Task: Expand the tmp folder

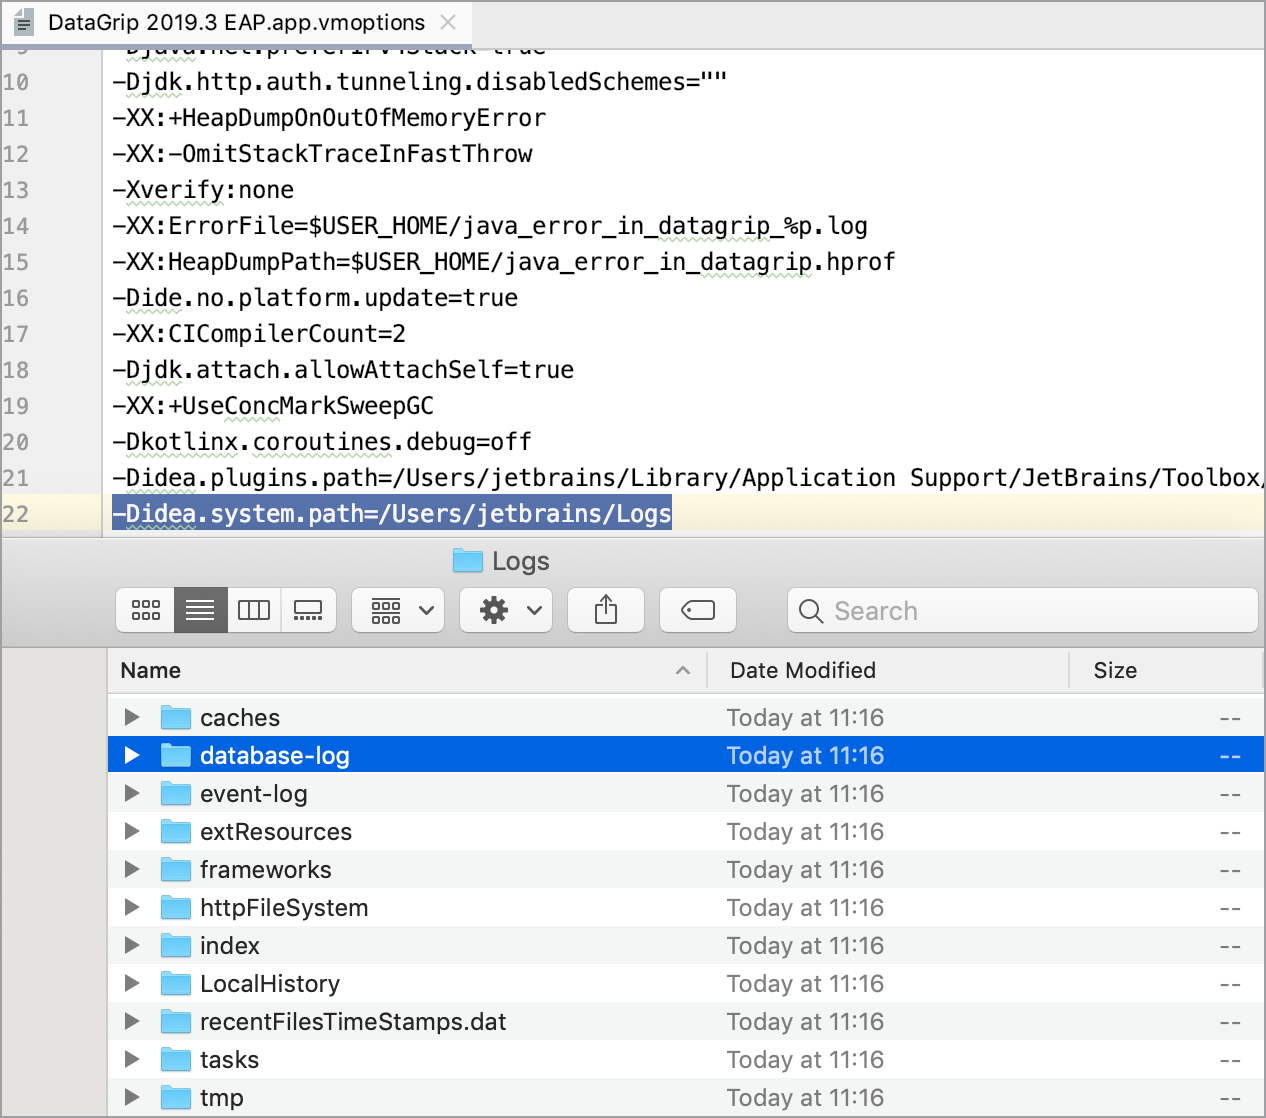Action: pyautogui.click(x=131, y=1097)
